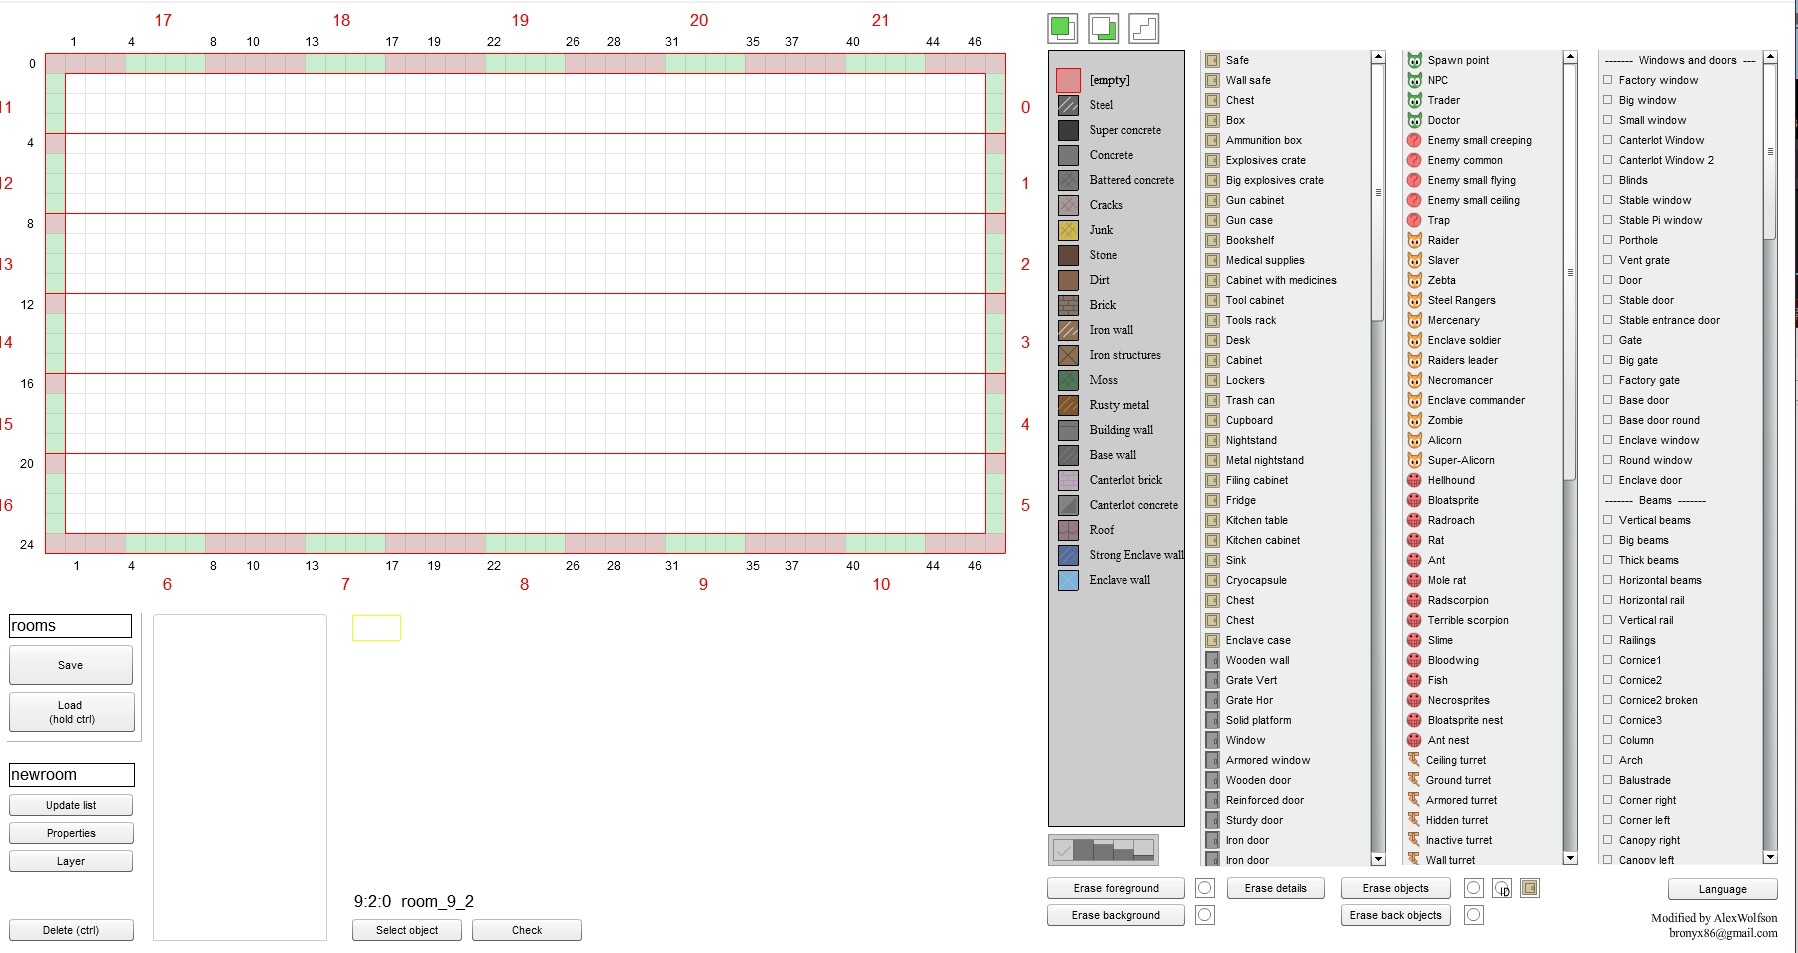The width and height of the screenshot is (1798, 953).
Task: Select the Strong Enclave wall tile
Action: (1068, 555)
